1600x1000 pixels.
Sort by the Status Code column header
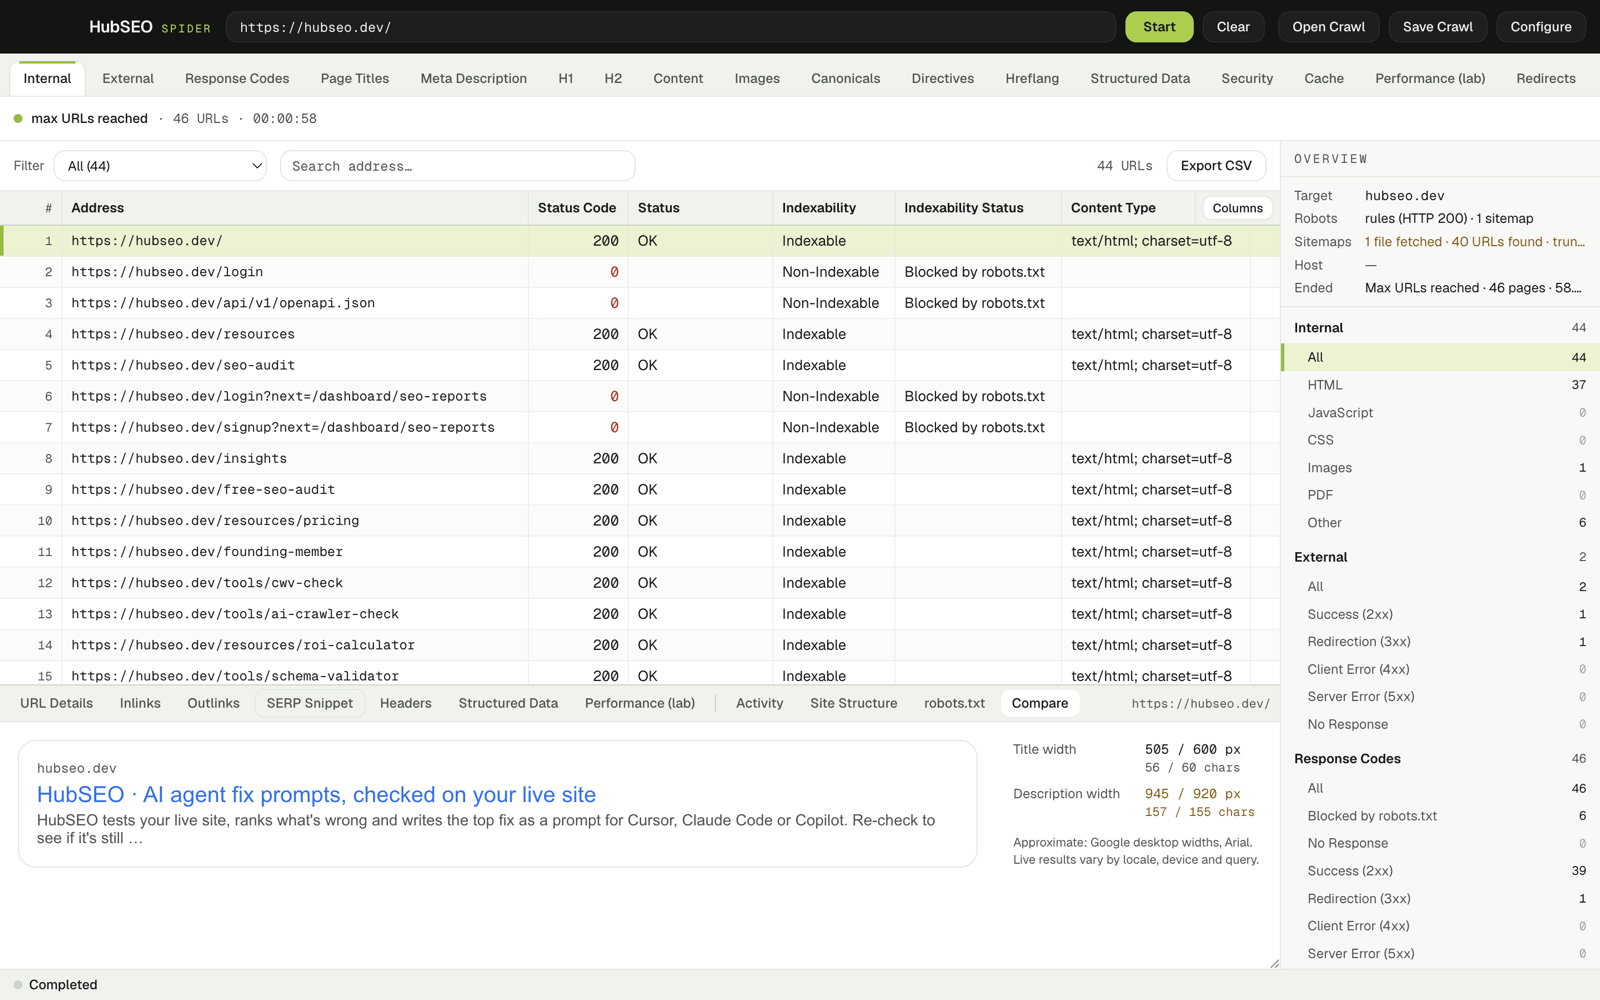[577, 208]
